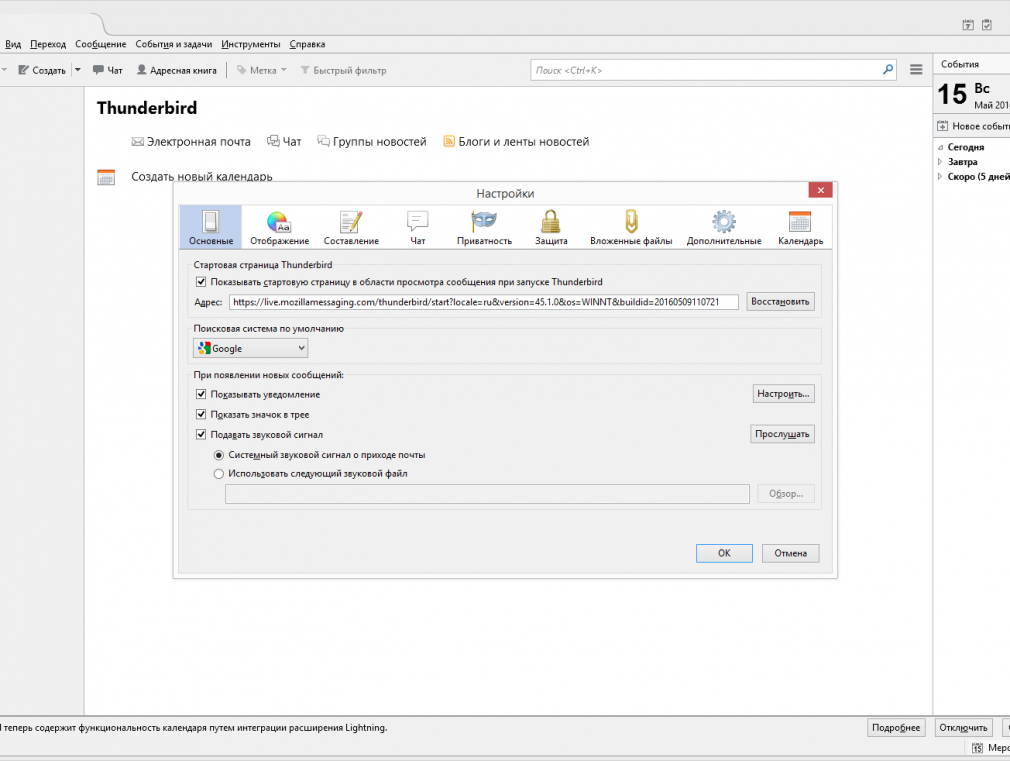Open the Основные settings tab
This screenshot has width=1010, height=761.
pyautogui.click(x=211, y=227)
